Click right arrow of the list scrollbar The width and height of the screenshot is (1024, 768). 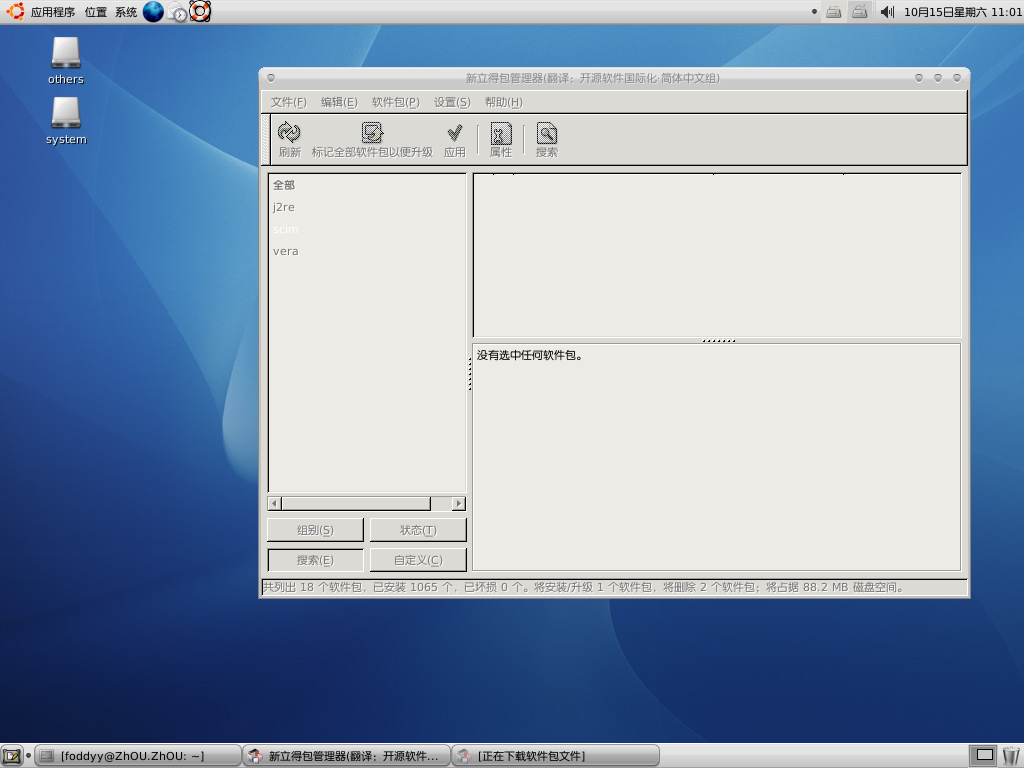point(458,504)
